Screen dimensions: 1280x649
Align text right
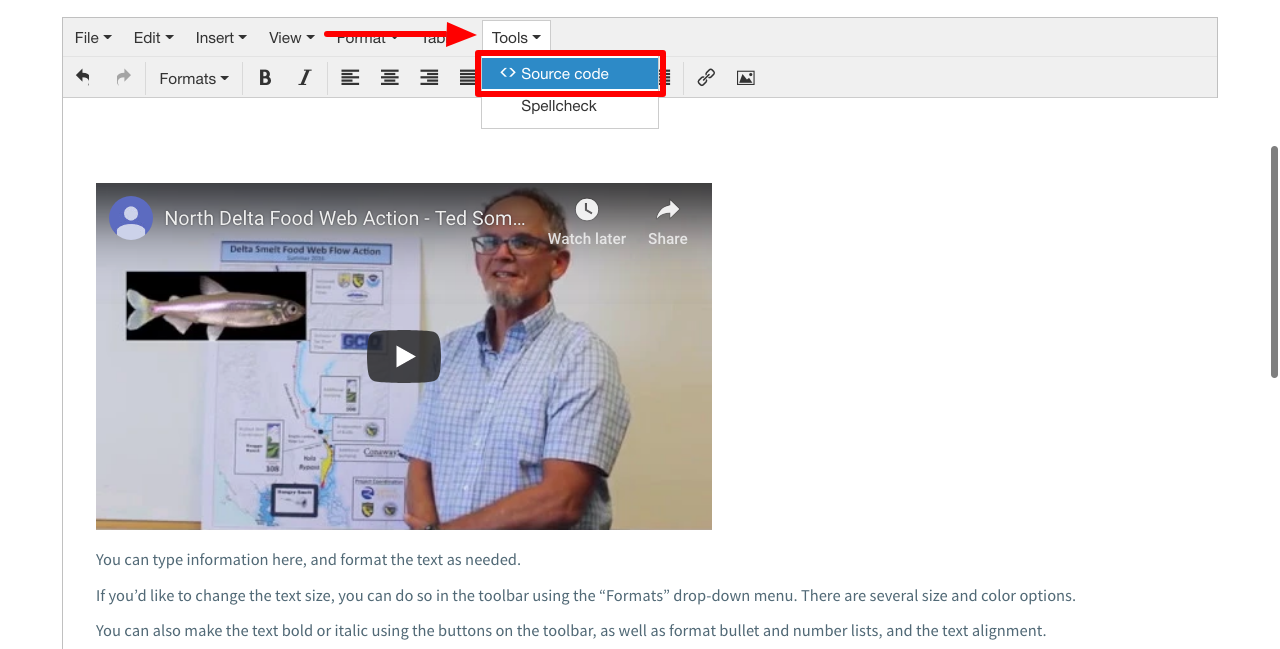[x=430, y=78]
